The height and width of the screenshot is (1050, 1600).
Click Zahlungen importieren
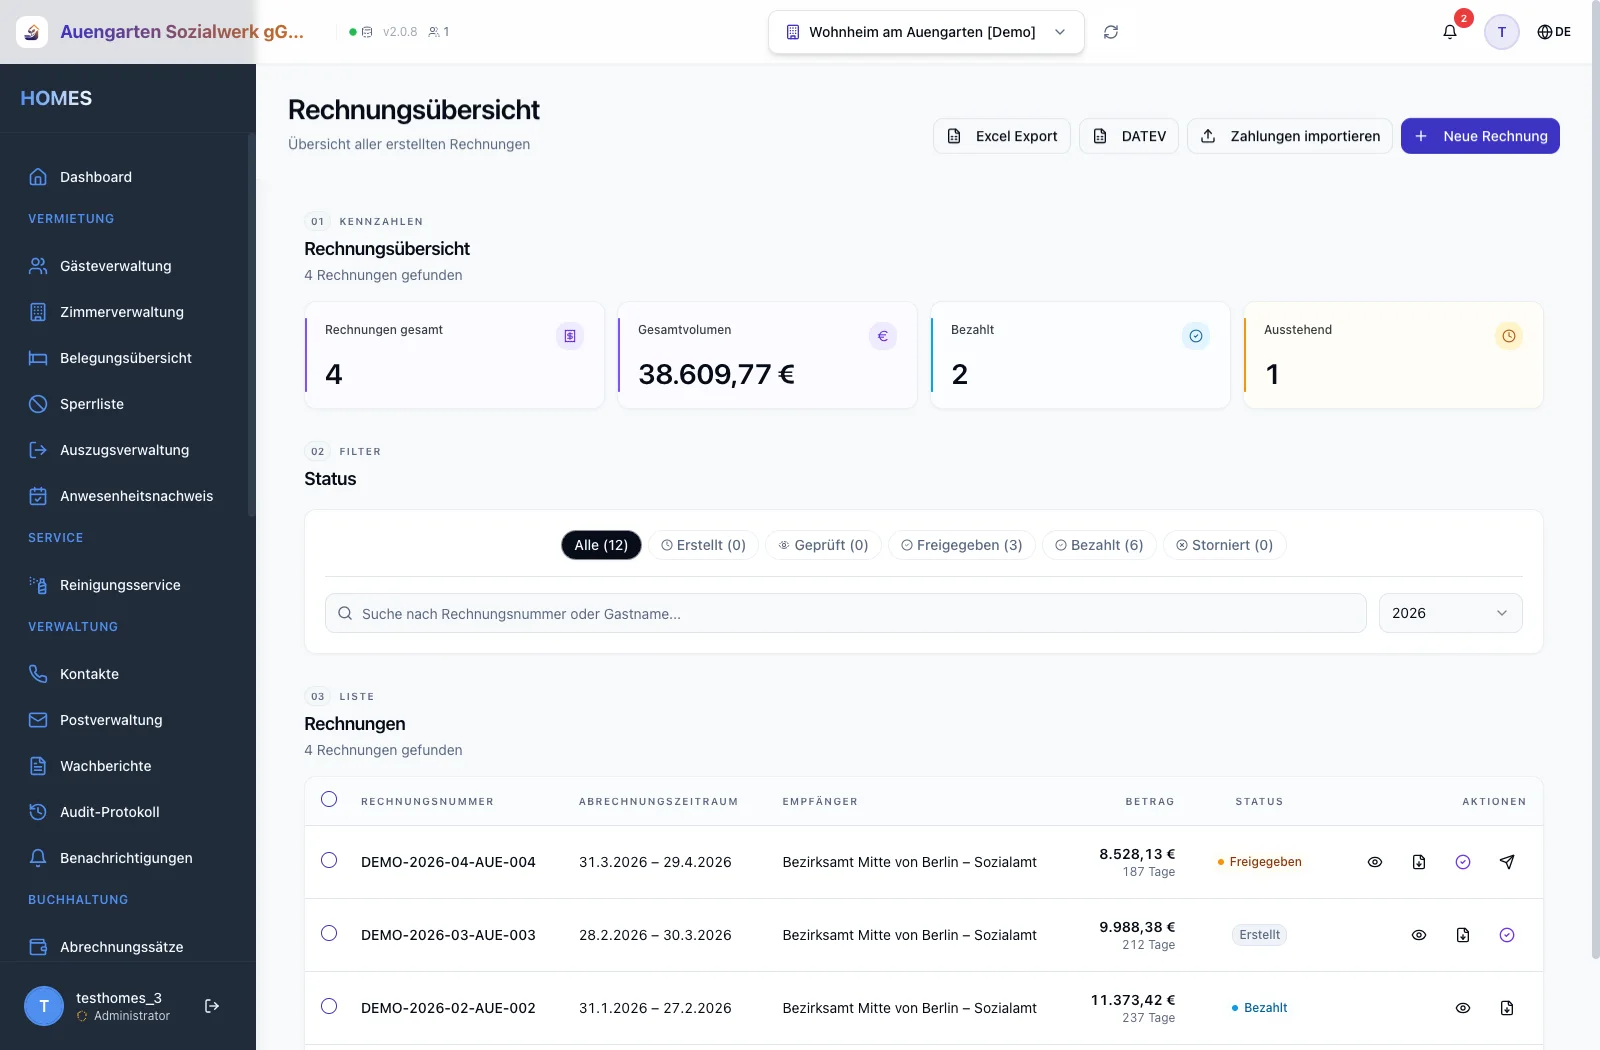(1290, 136)
